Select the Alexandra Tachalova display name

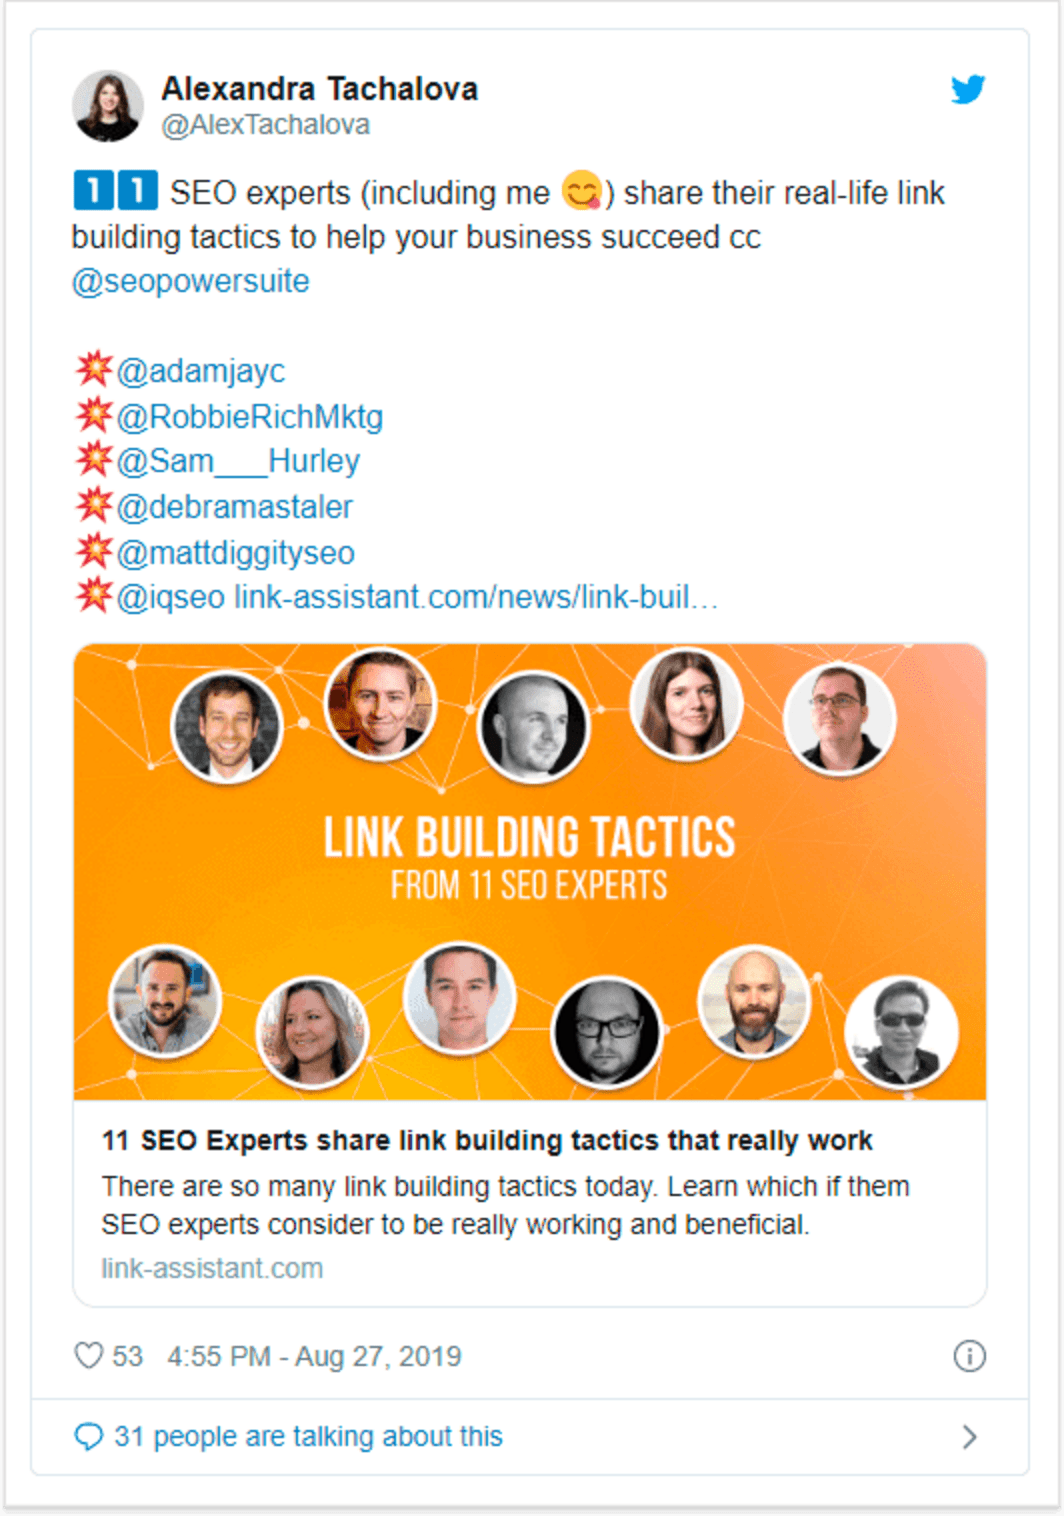[x=321, y=88]
